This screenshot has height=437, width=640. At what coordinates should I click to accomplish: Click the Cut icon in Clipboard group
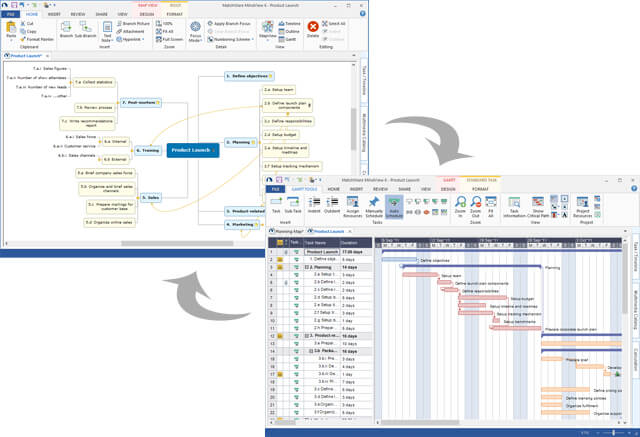[x=23, y=24]
